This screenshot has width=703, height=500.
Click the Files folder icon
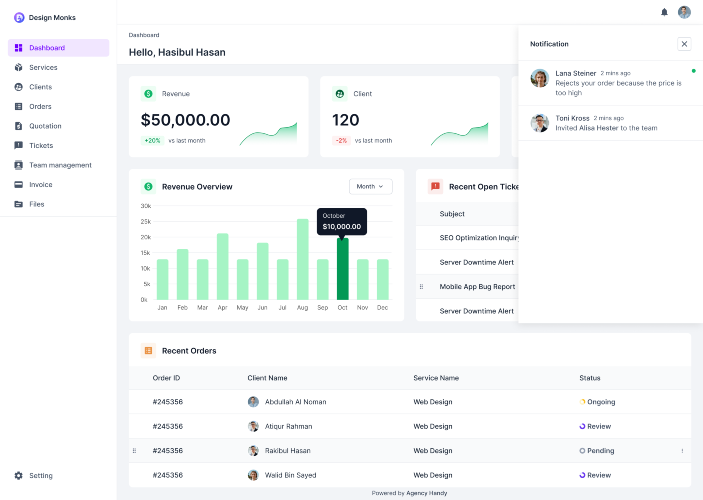click(x=18, y=204)
